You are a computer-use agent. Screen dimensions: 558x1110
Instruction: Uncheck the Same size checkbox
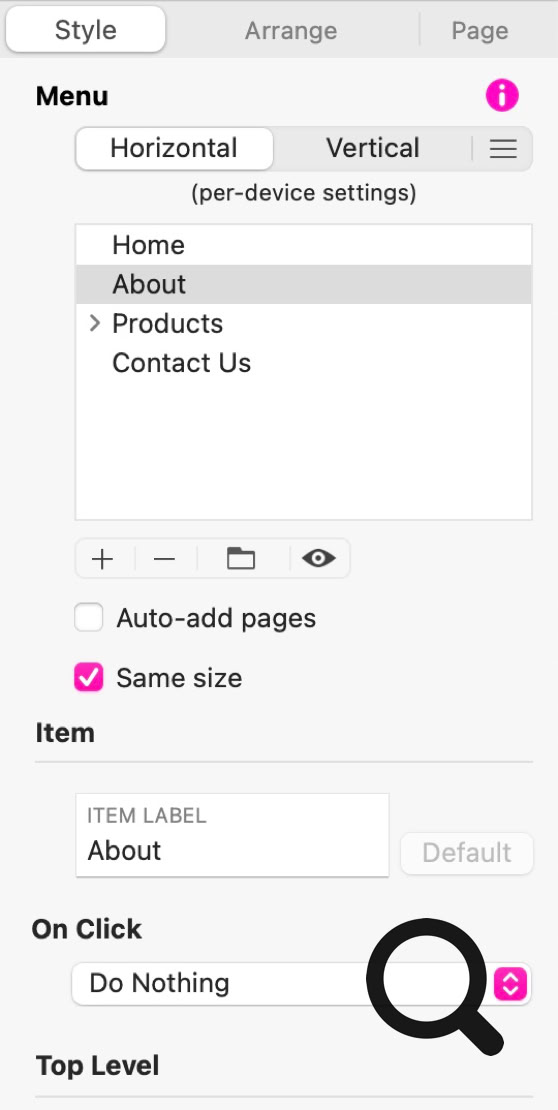89,677
